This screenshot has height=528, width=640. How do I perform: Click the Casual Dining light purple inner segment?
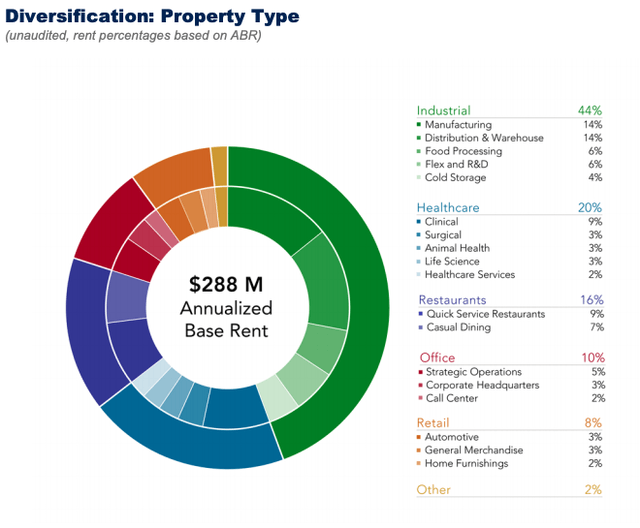[127, 297]
